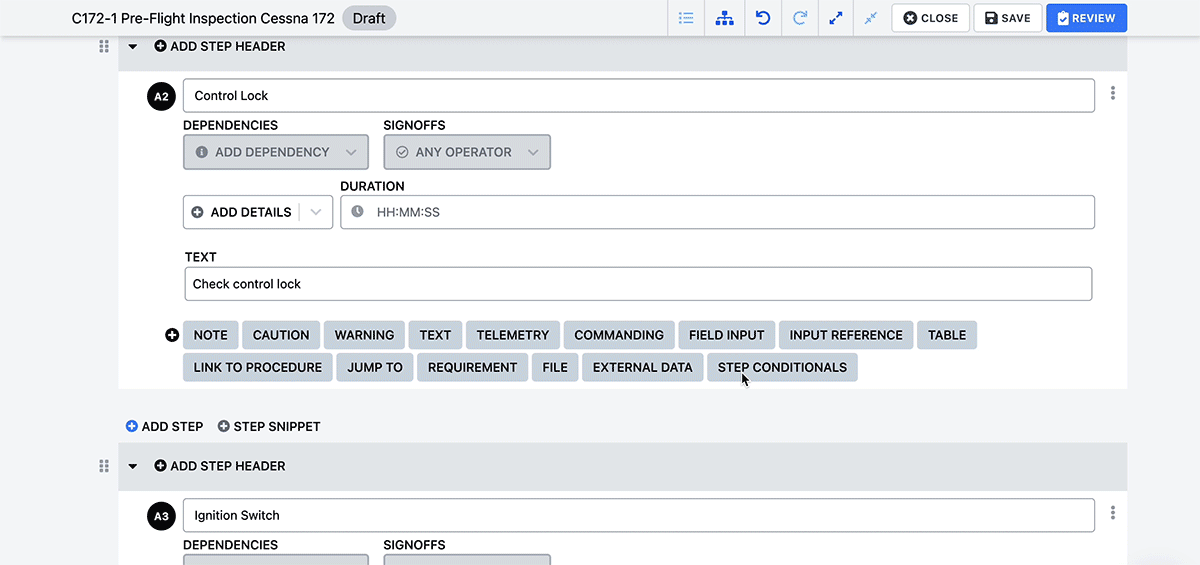Open the Any Operator signoff dropdown

point(467,152)
